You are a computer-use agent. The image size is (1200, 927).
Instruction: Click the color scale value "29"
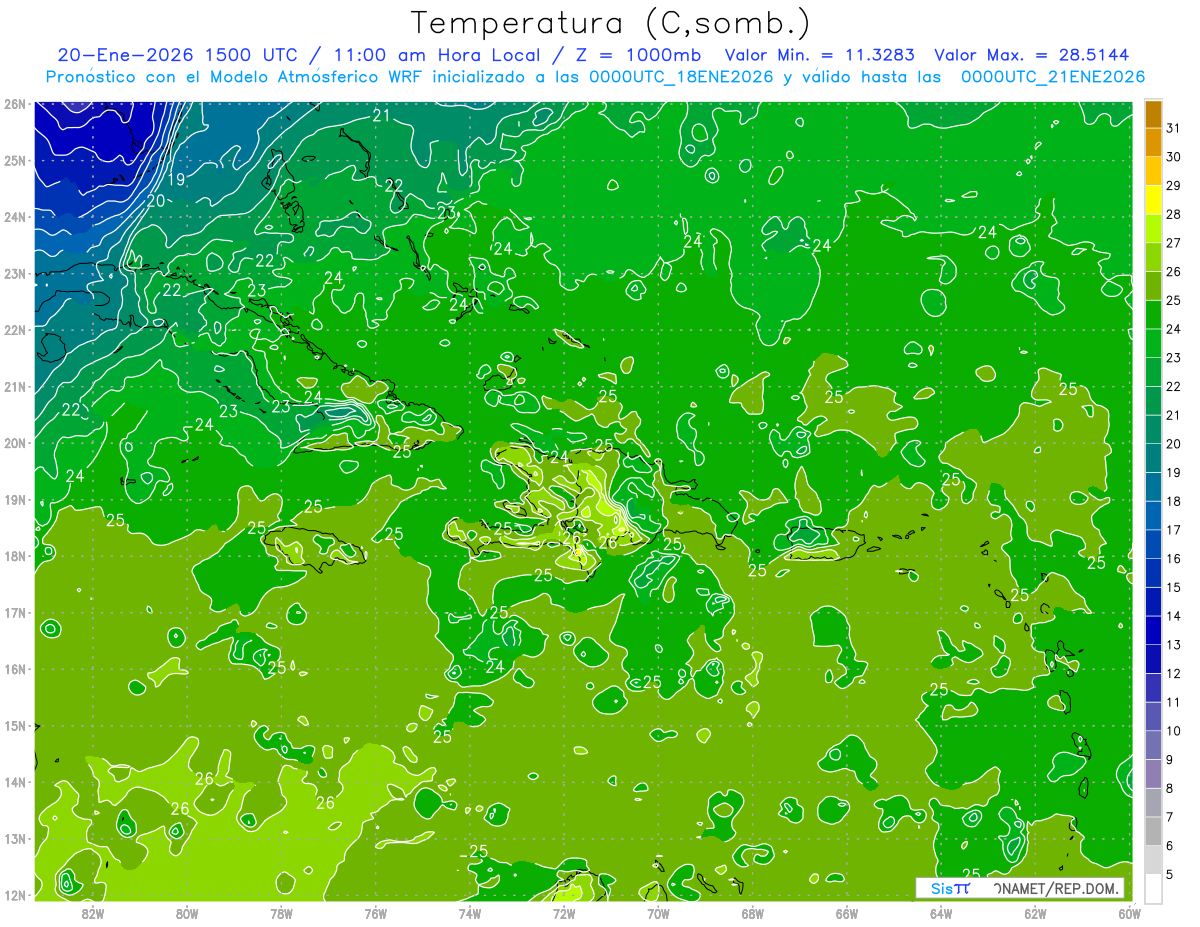[x=1173, y=186]
